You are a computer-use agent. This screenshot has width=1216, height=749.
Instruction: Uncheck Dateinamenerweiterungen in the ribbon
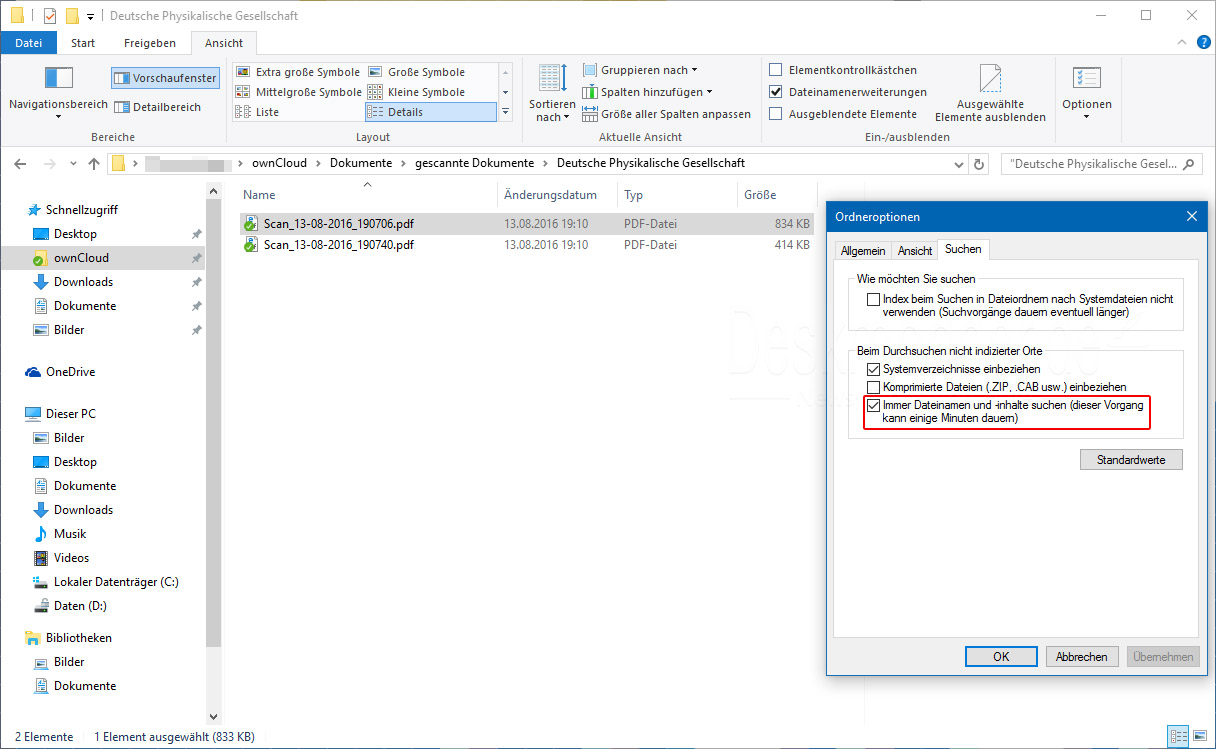[775, 92]
